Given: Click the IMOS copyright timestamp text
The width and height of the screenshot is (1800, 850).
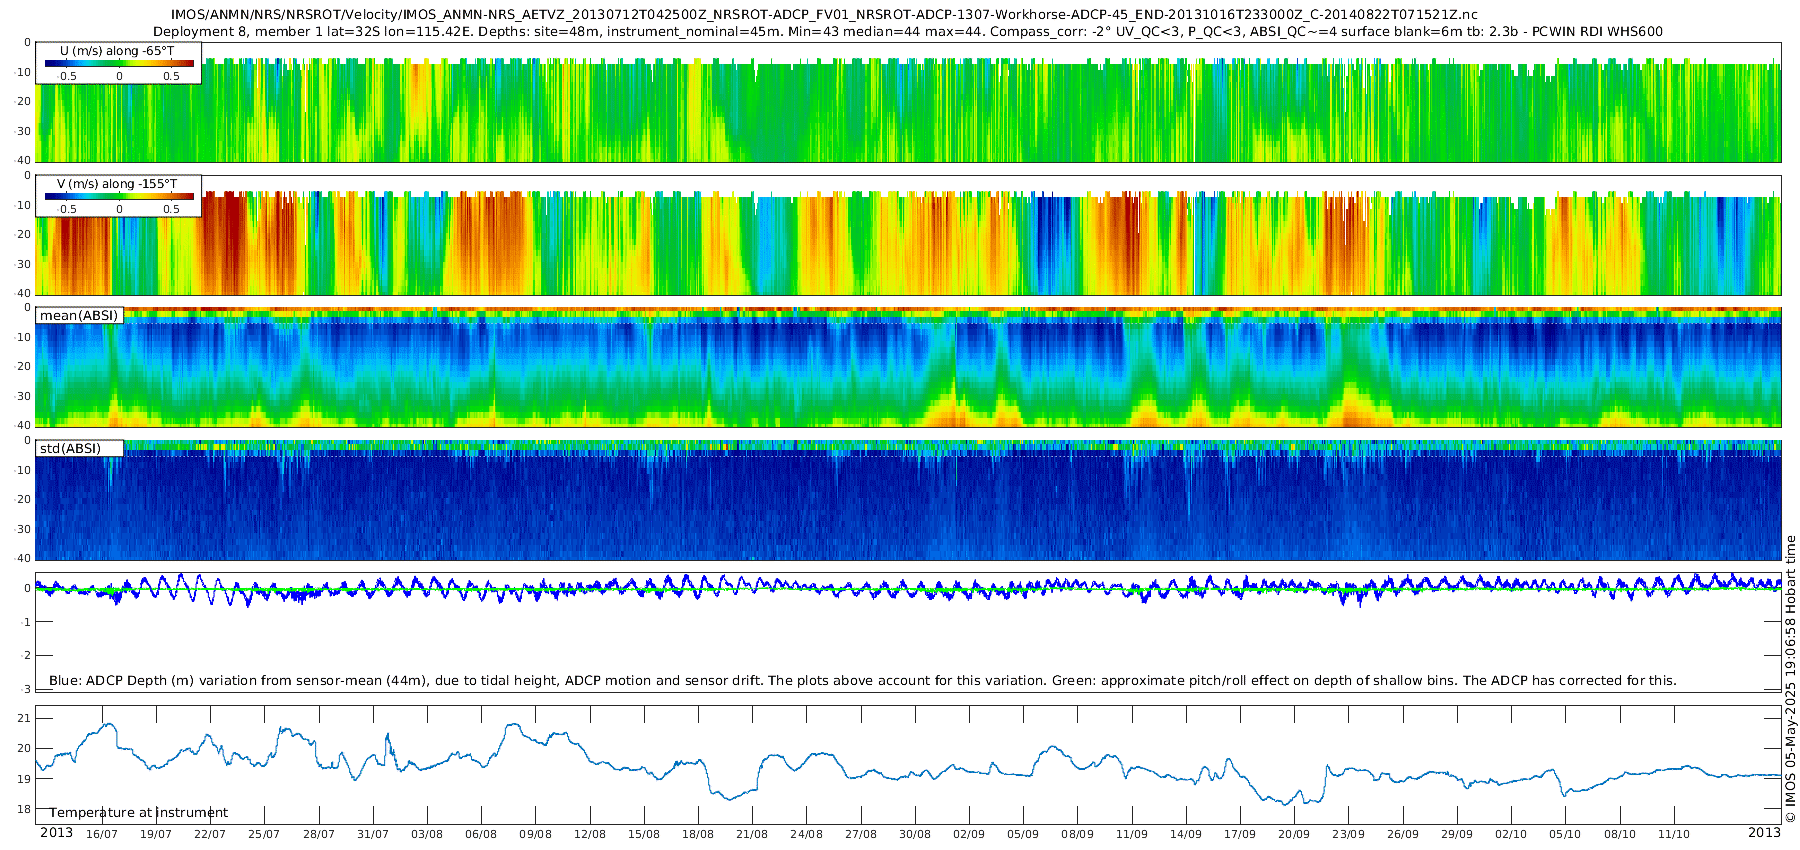Looking at the screenshot, I should (1790, 680).
